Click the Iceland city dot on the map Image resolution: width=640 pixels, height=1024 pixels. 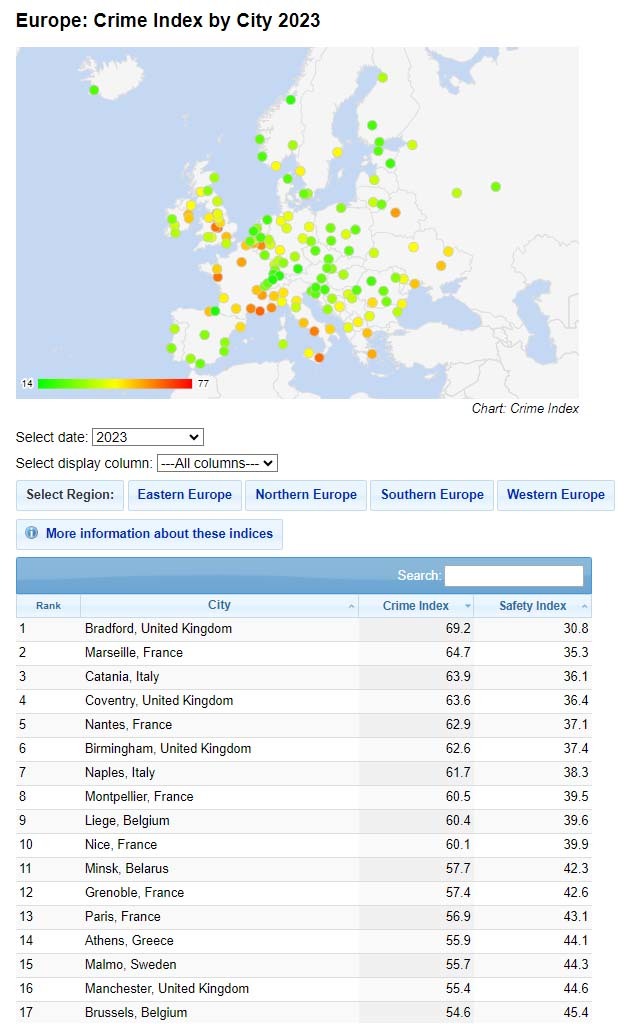94,90
